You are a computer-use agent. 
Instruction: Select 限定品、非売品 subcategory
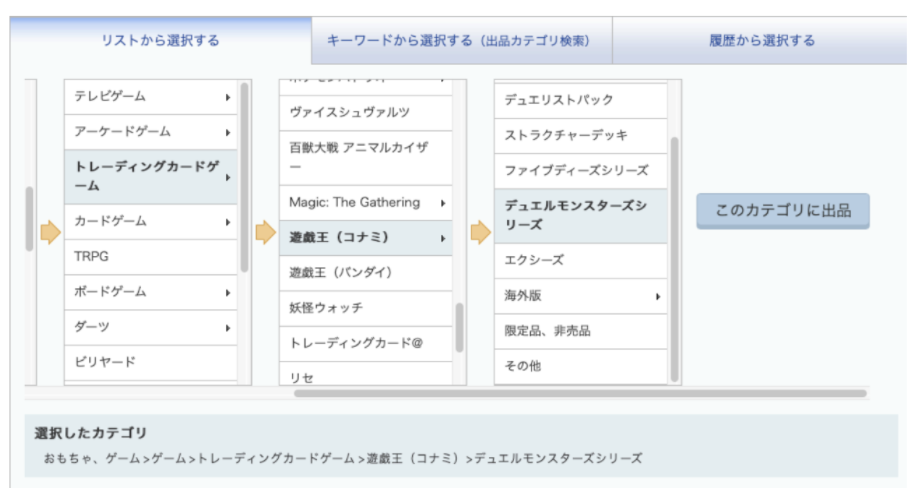click(547, 331)
